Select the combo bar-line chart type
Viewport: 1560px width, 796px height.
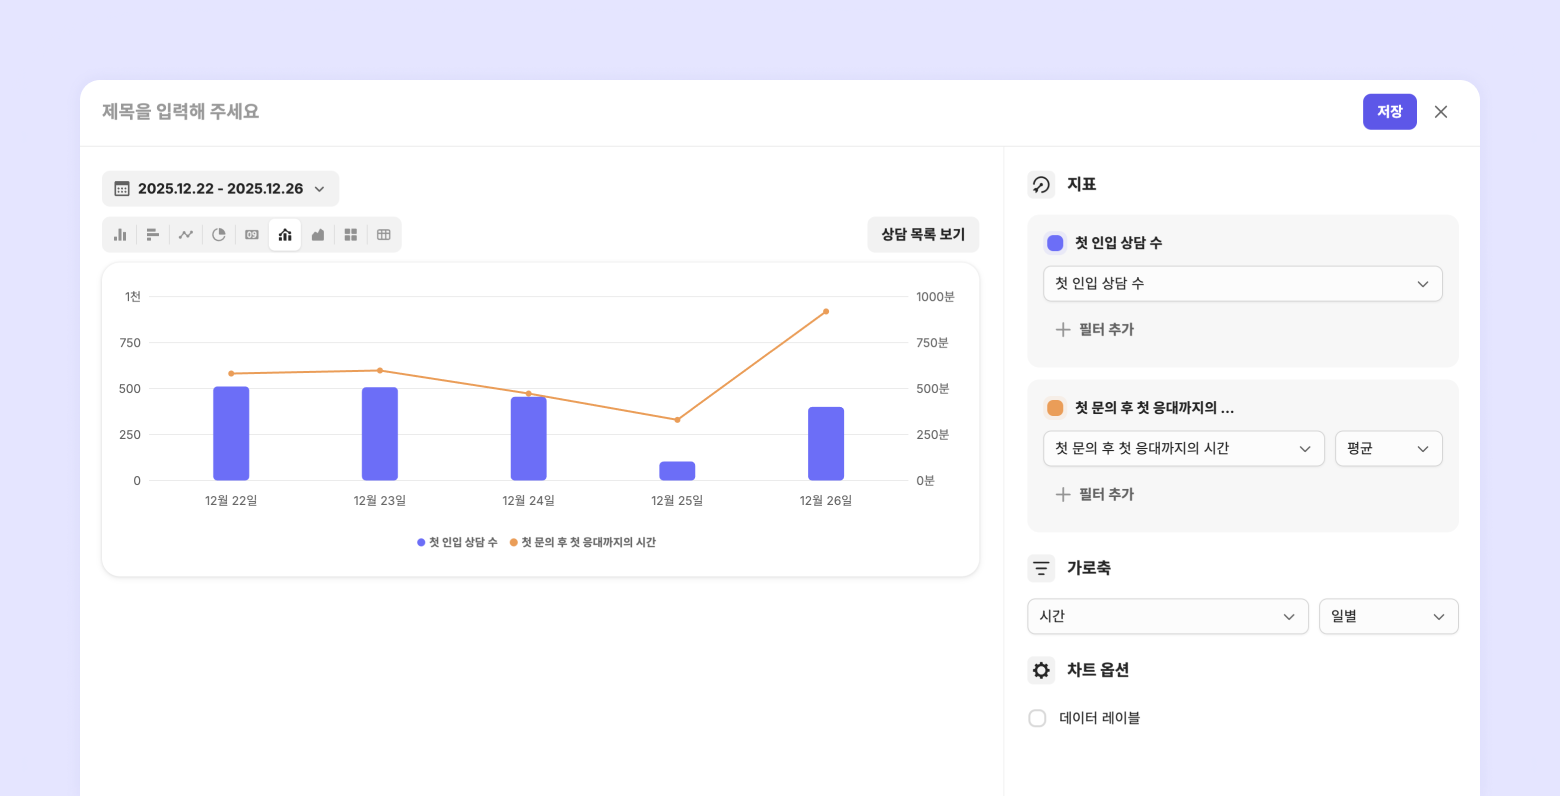(285, 235)
